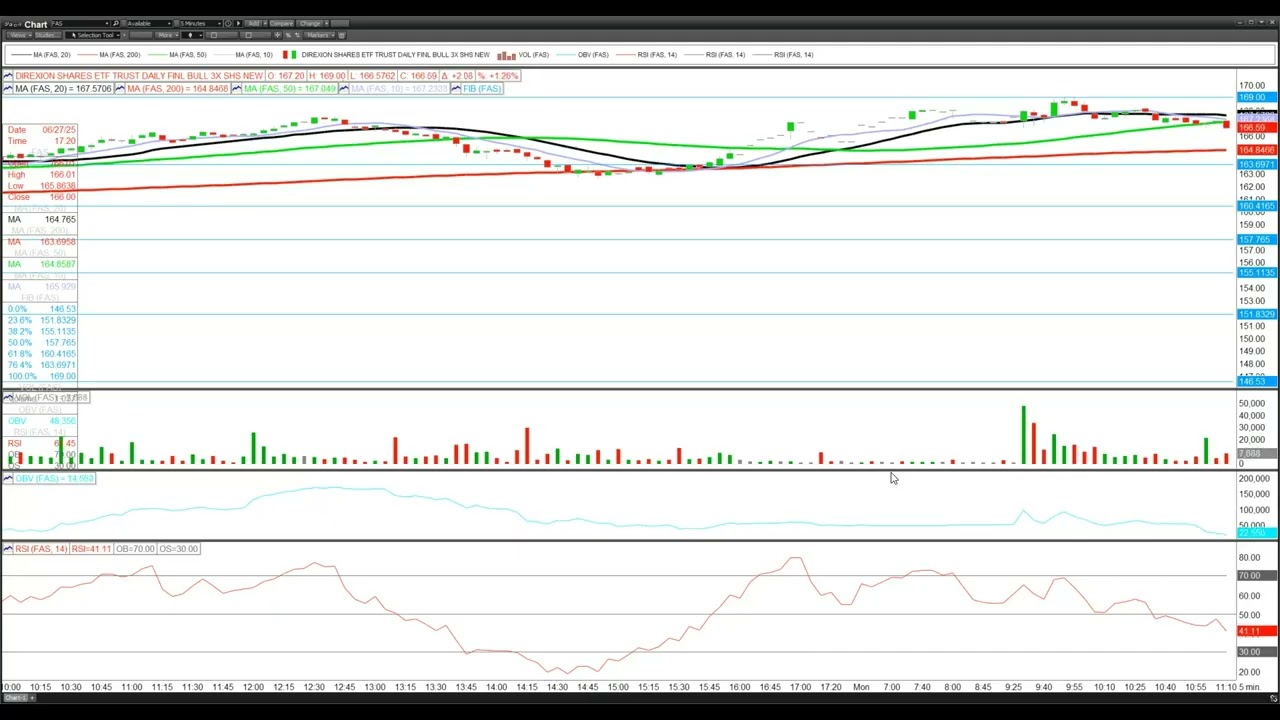Click the FIB (FAS) study label
Image resolution: width=1280 pixels, height=720 pixels.
click(482, 89)
